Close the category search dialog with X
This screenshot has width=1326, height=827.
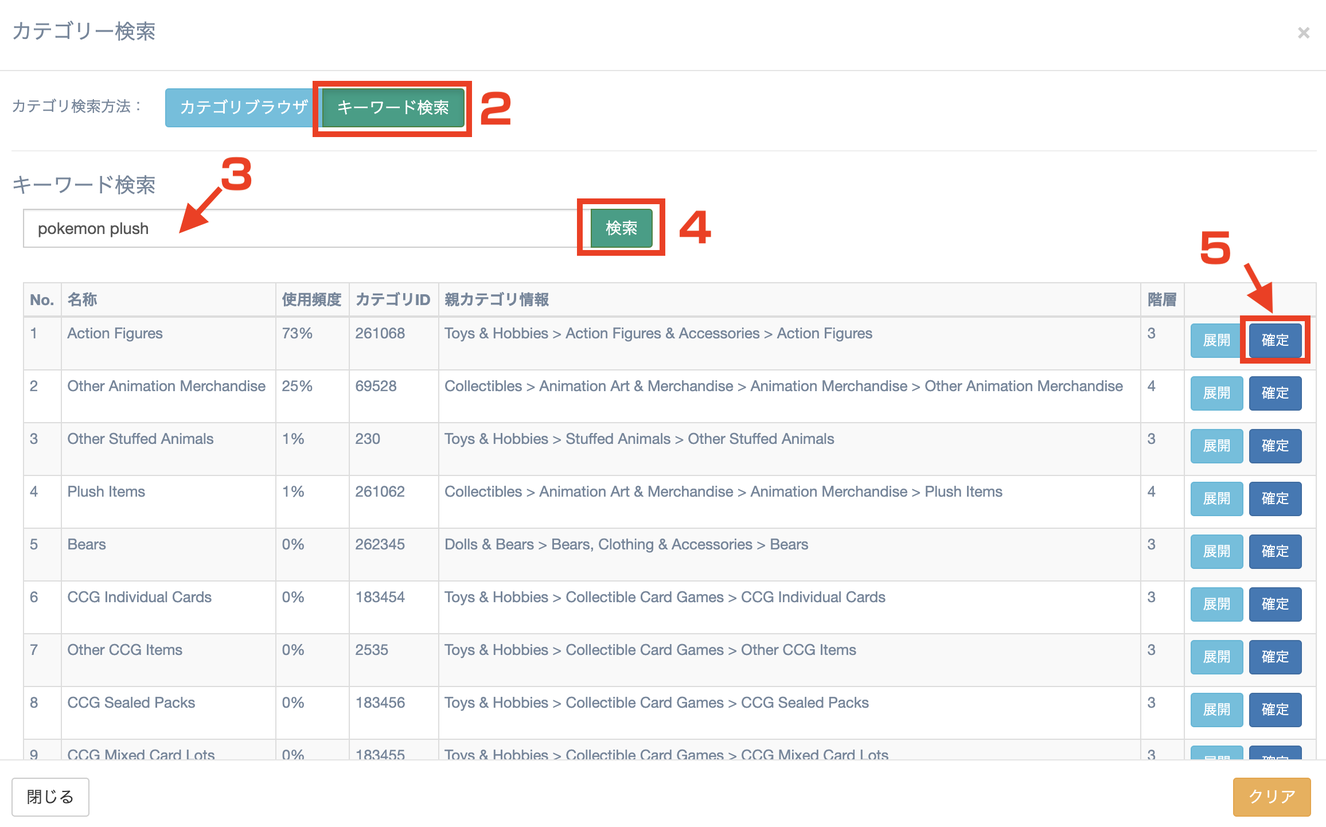(1303, 33)
